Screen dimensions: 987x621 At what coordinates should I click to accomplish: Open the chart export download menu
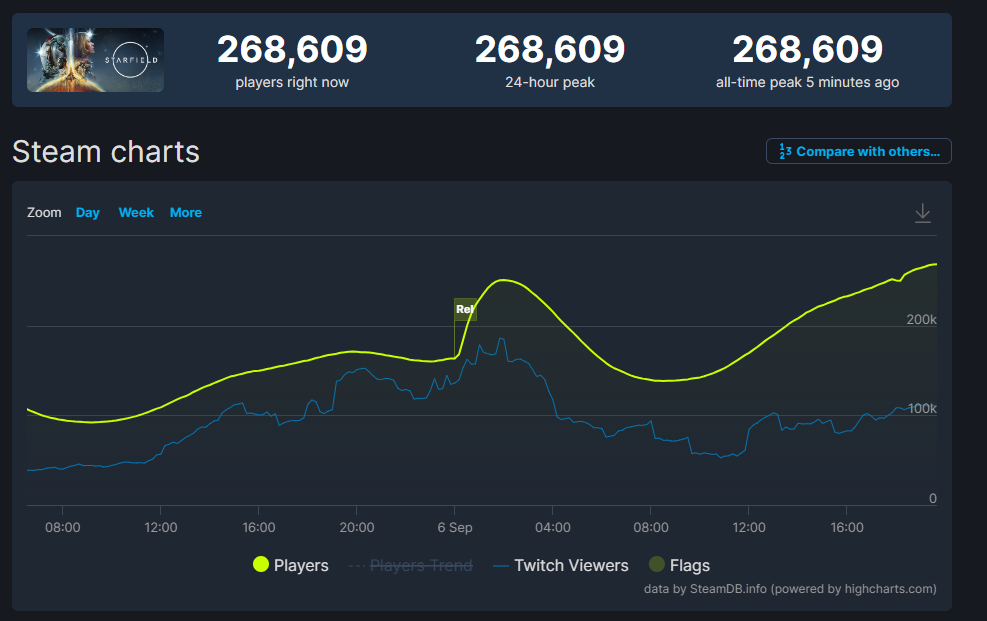(x=922, y=213)
